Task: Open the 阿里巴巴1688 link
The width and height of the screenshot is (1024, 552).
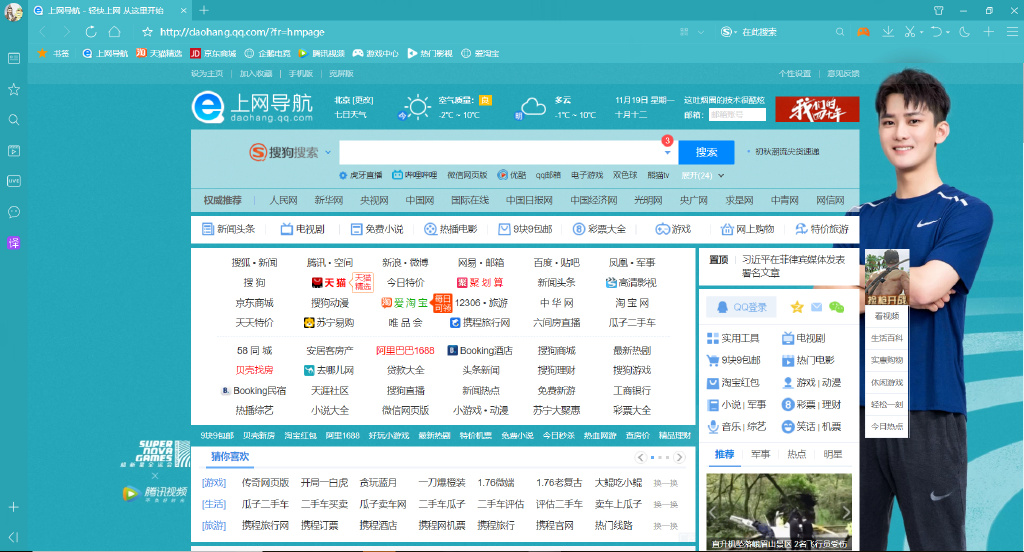Action: coord(405,351)
